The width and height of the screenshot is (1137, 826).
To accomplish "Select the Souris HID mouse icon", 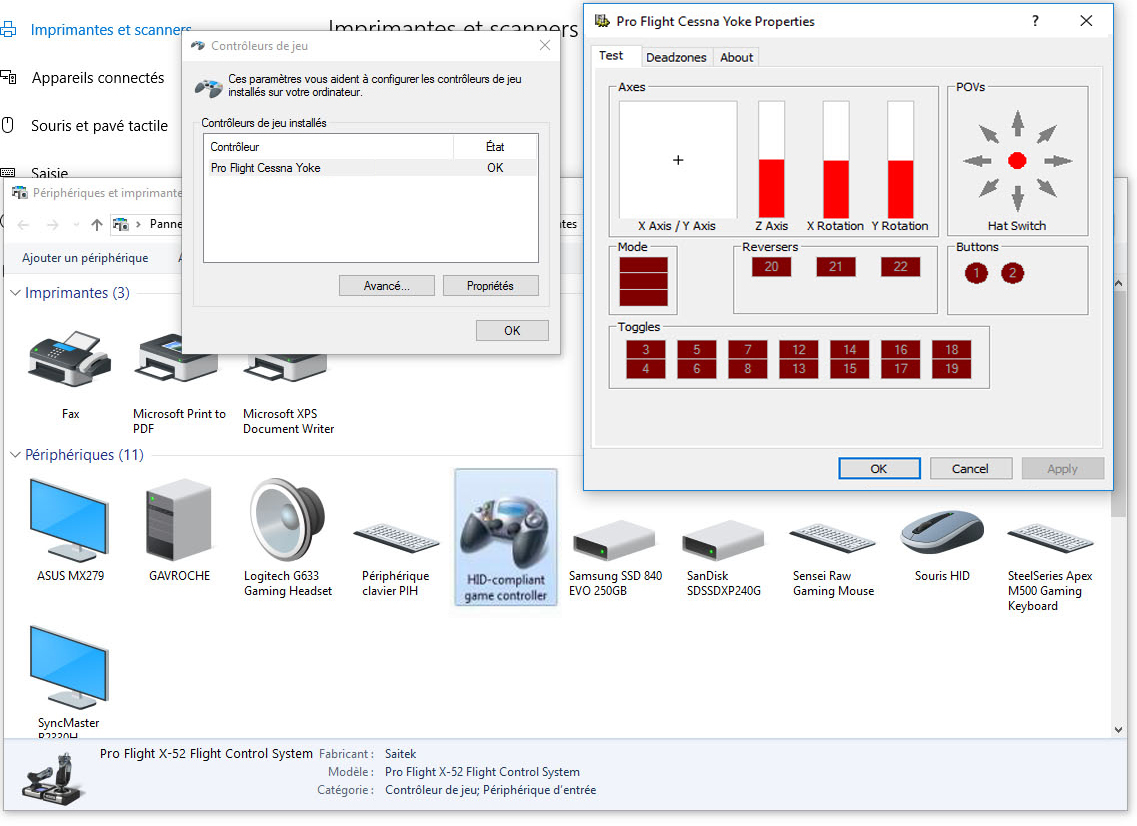I will pos(942,532).
